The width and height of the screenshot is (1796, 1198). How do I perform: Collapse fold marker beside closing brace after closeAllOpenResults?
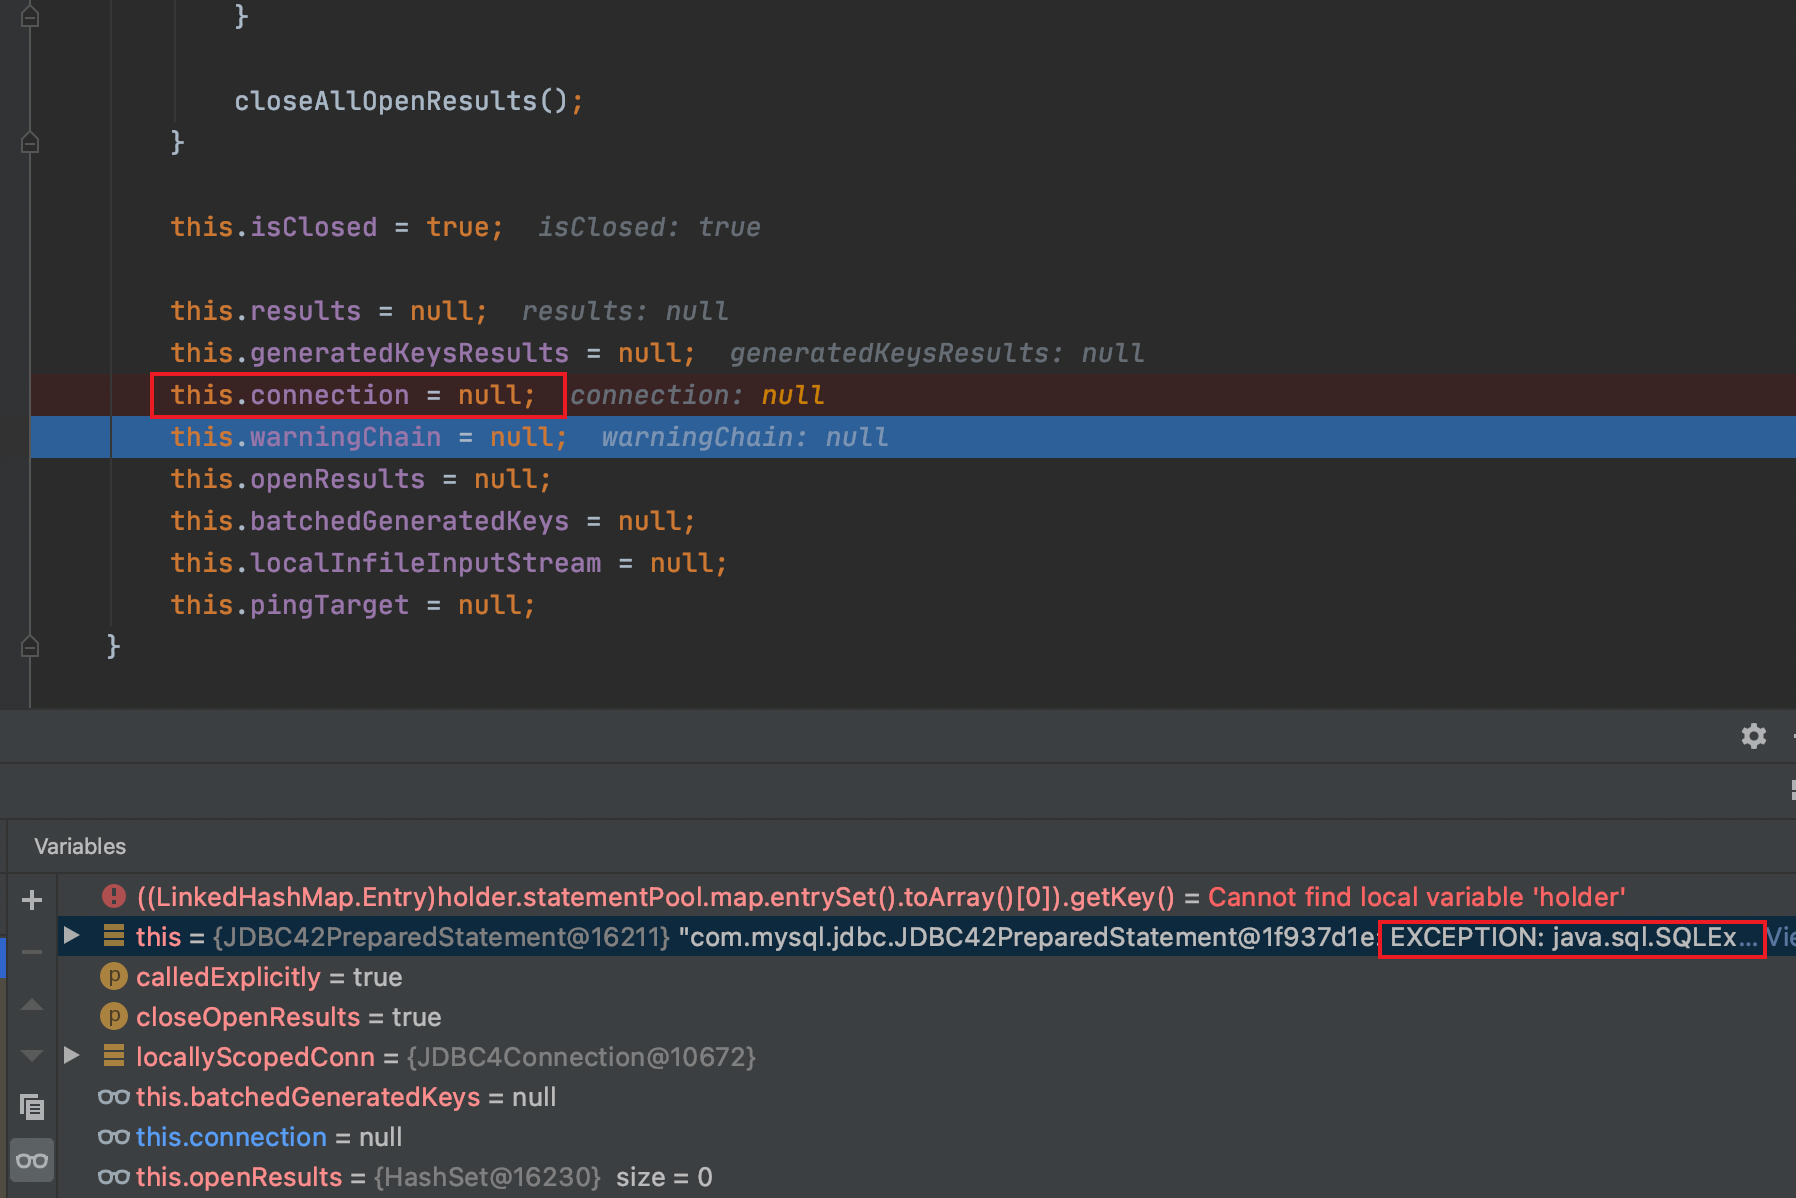tap(30, 143)
